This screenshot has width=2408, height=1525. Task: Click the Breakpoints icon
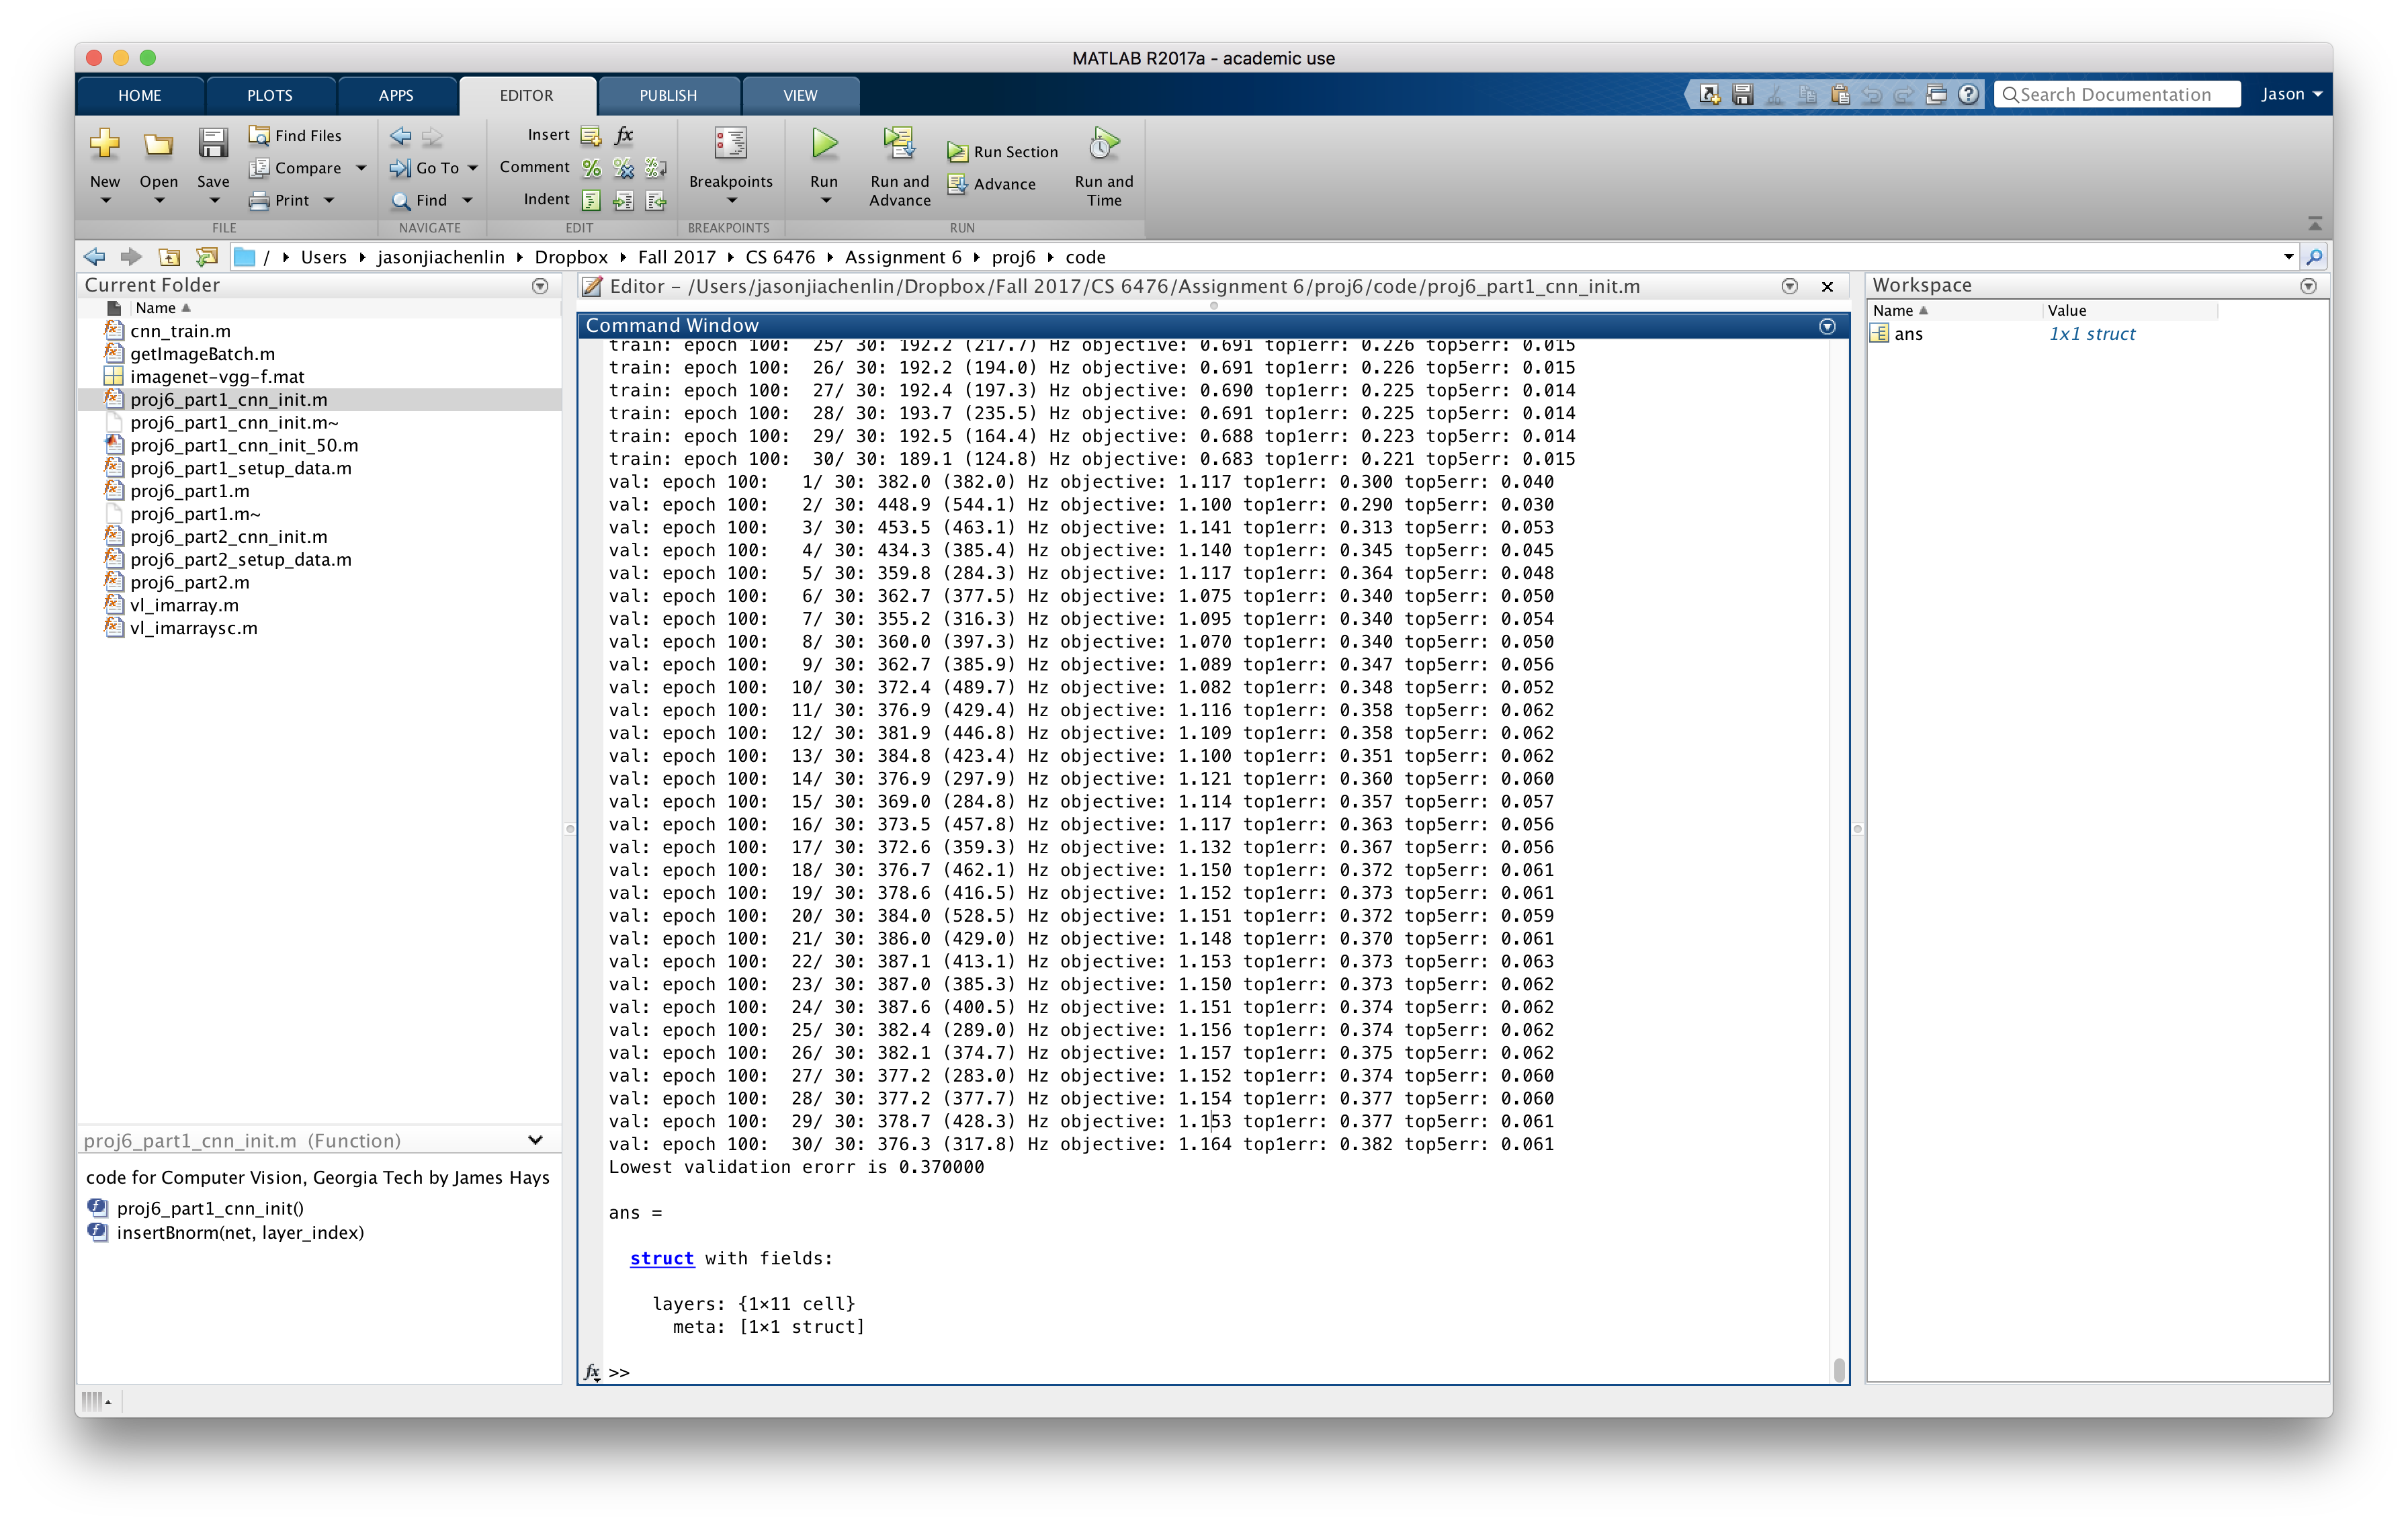[730, 145]
